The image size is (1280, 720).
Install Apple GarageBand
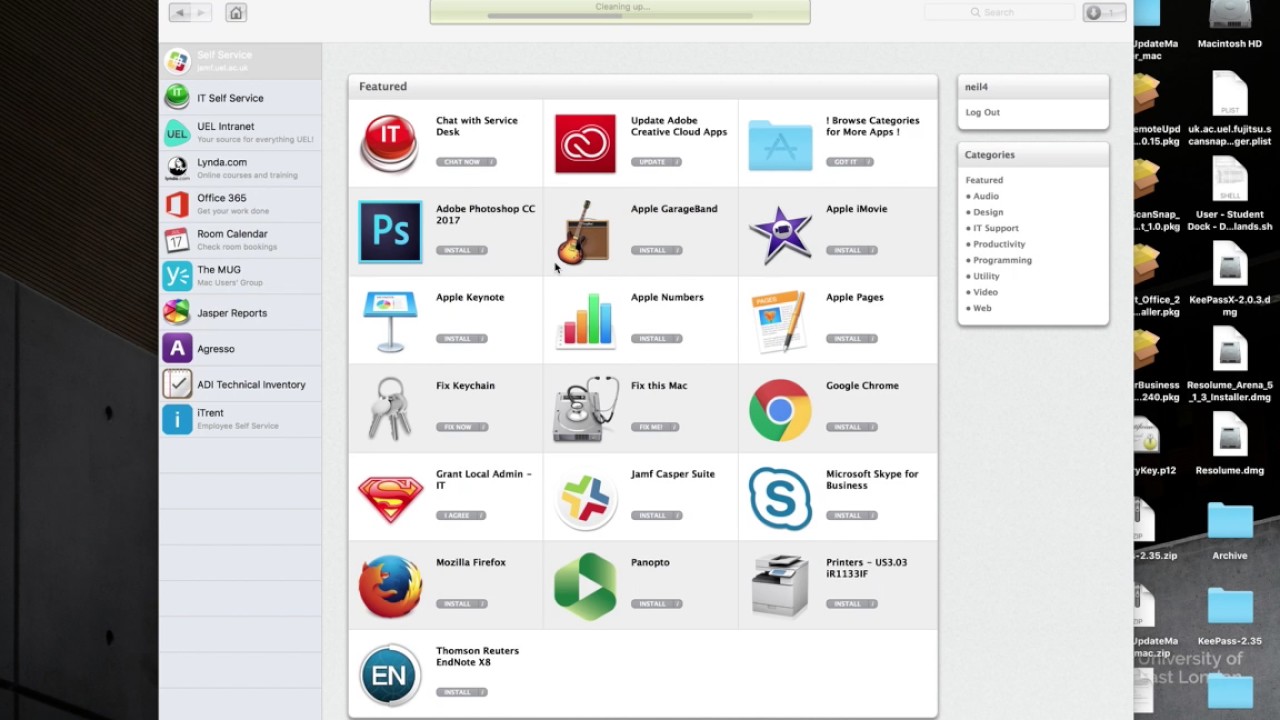[x=656, y=250]
